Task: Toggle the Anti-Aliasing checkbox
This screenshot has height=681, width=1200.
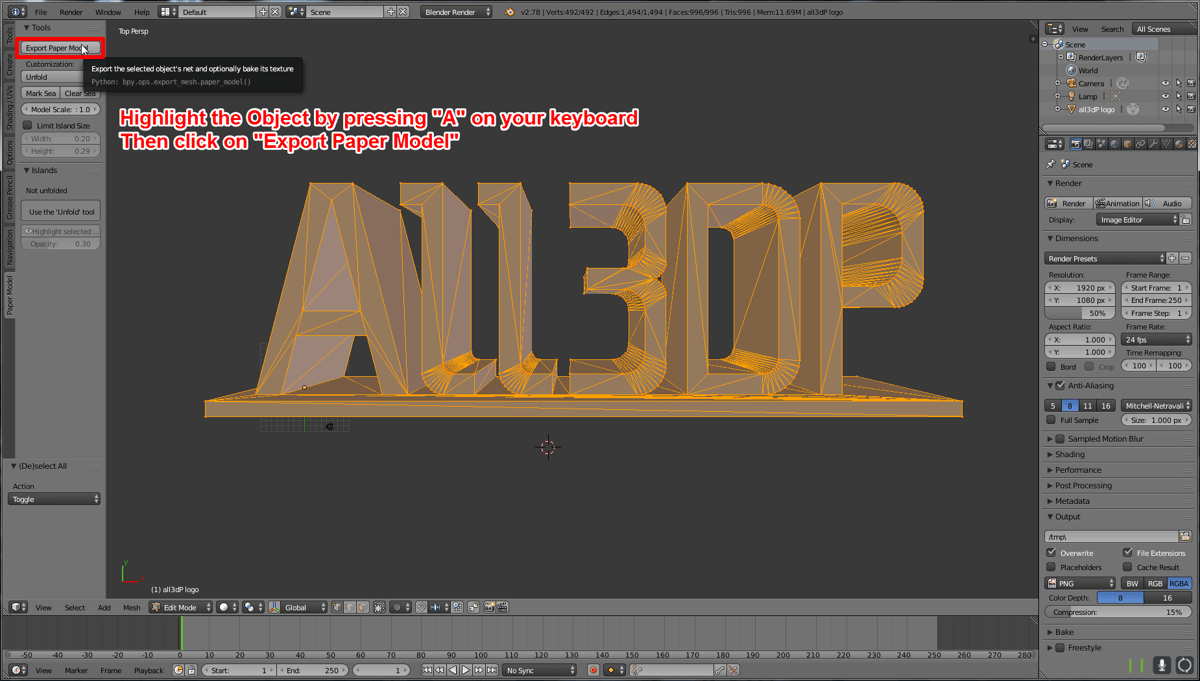Action: coord(1060,386)
